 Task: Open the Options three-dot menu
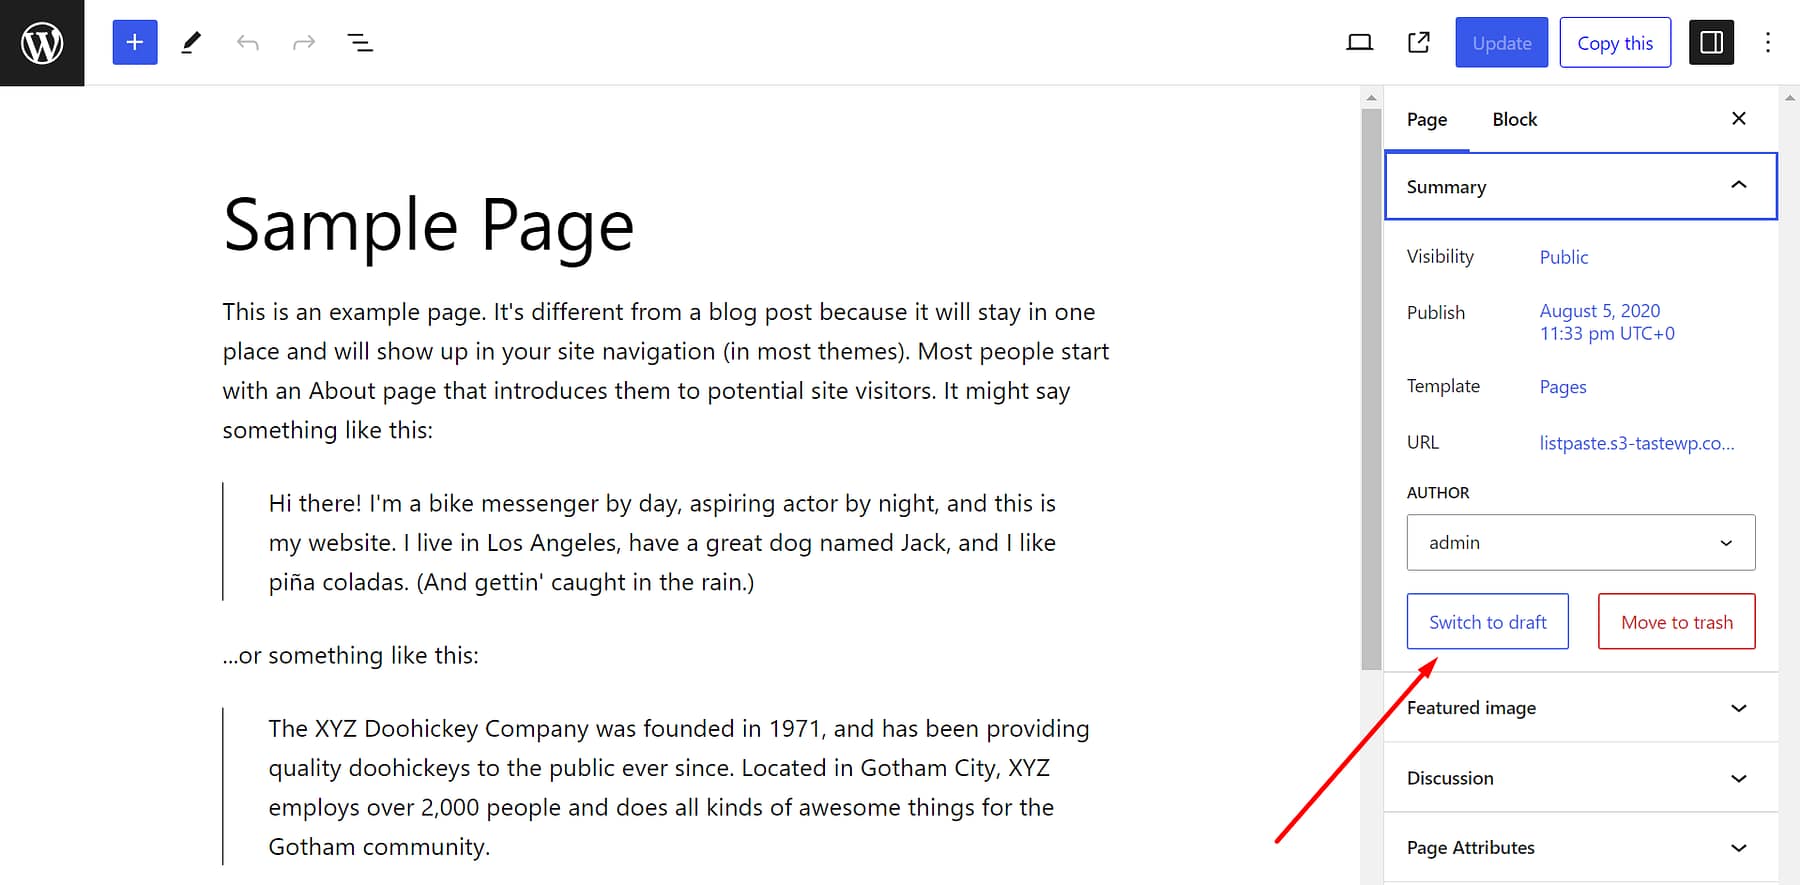point(1768,42)
